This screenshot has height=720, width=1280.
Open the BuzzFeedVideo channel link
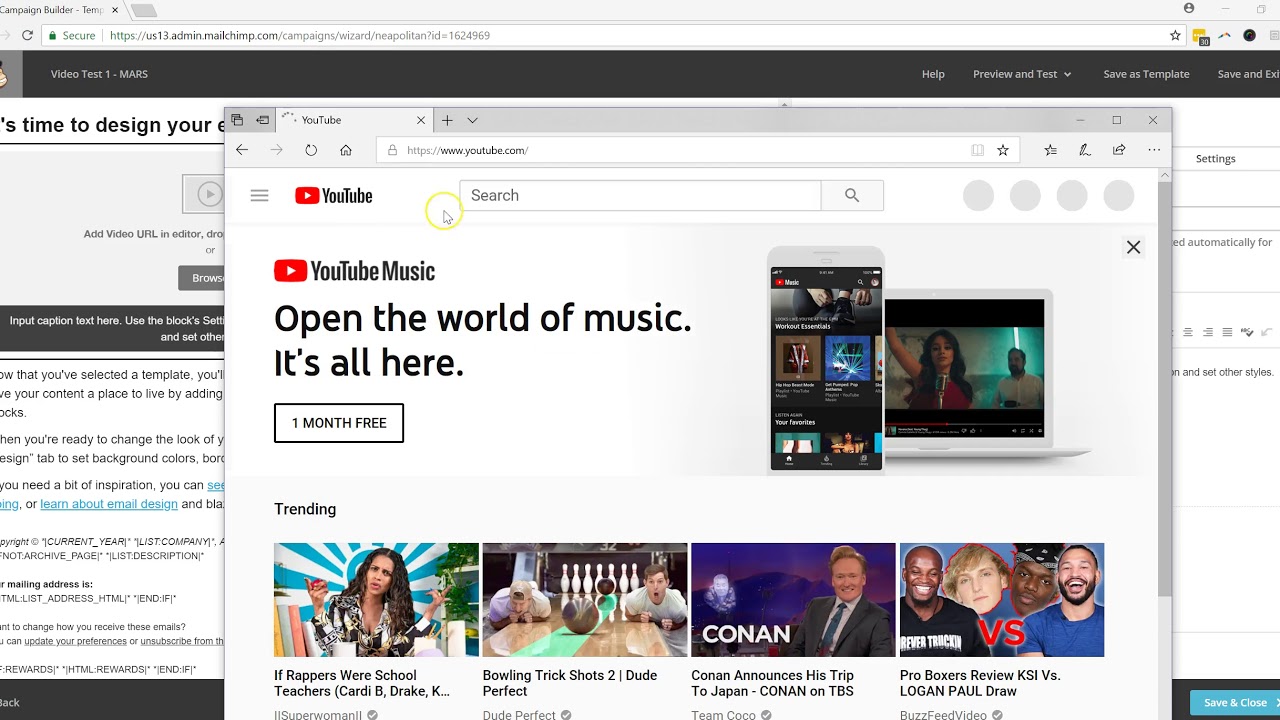[x=943, y=715]
